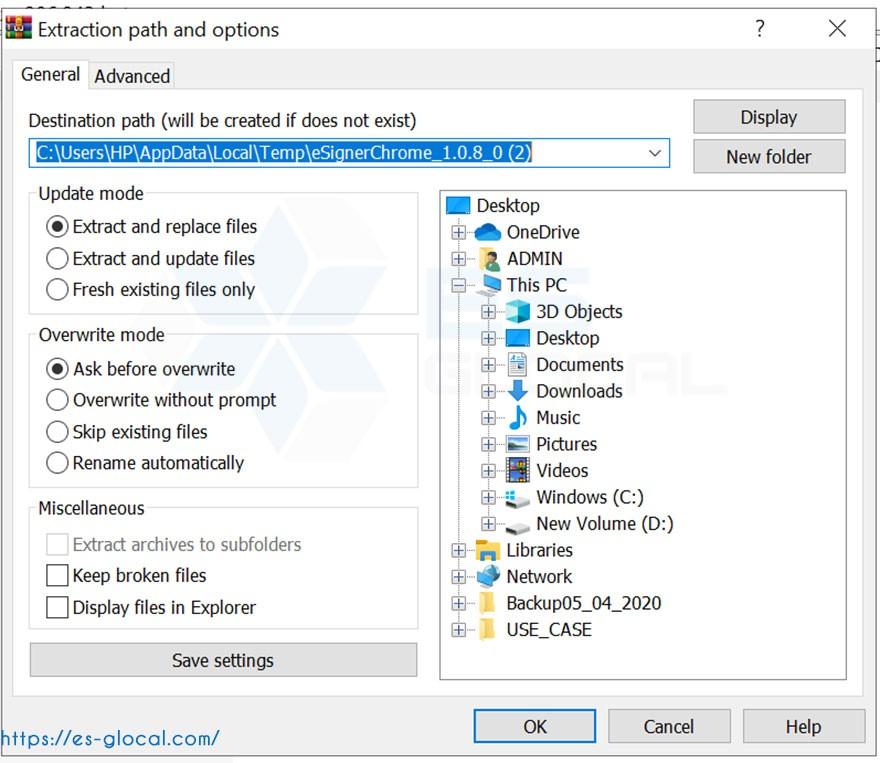Click the Music note icon

tap(518, 417)
